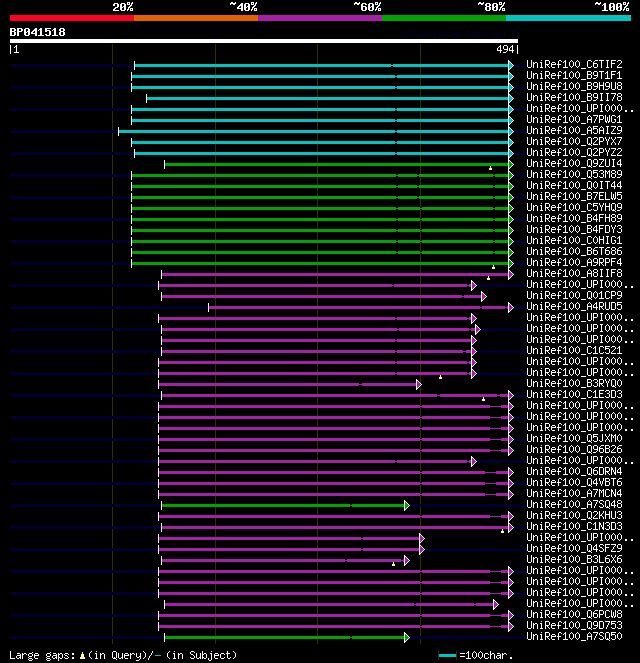The image size is (640, 663).
Task: Open hit UniRef100_Q96B26
Action: click(x=574, y=449)
